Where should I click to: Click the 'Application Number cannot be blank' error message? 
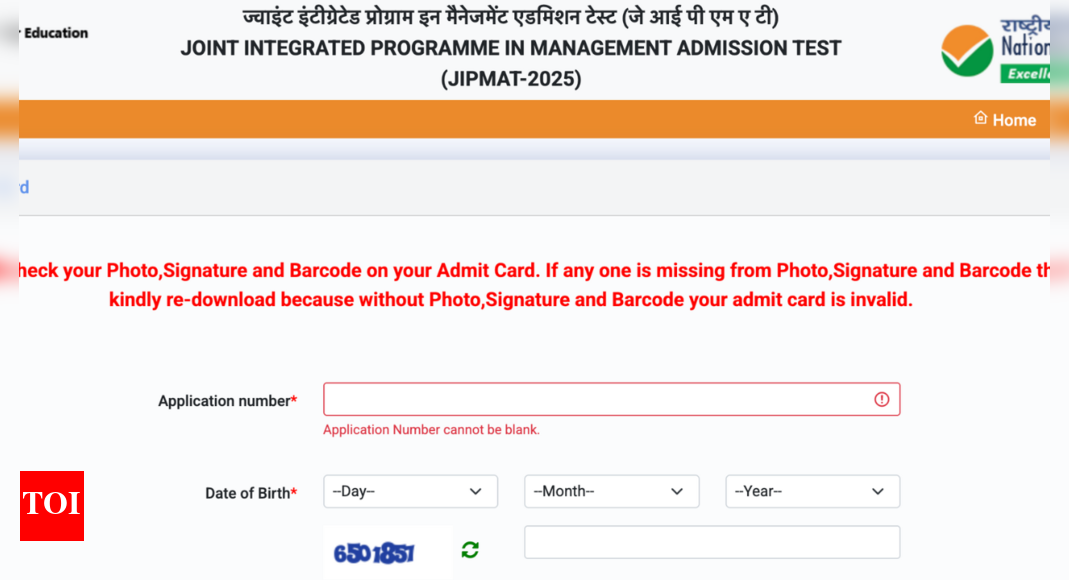point(431,430)
